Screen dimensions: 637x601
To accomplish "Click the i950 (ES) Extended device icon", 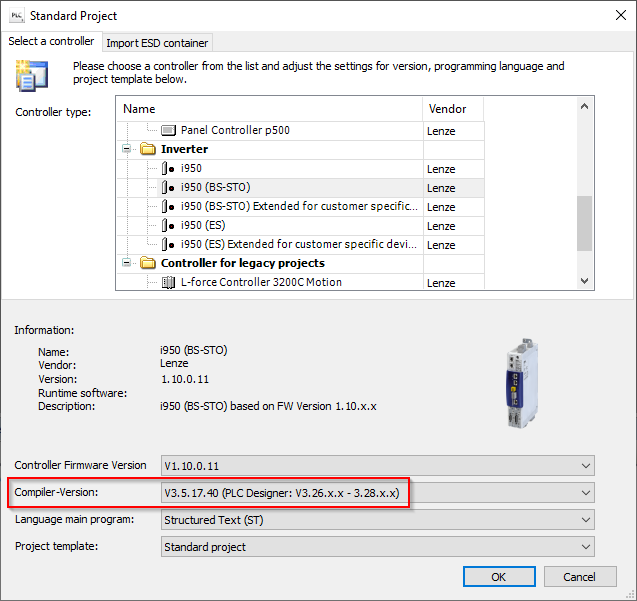I will tap(168, 244).
